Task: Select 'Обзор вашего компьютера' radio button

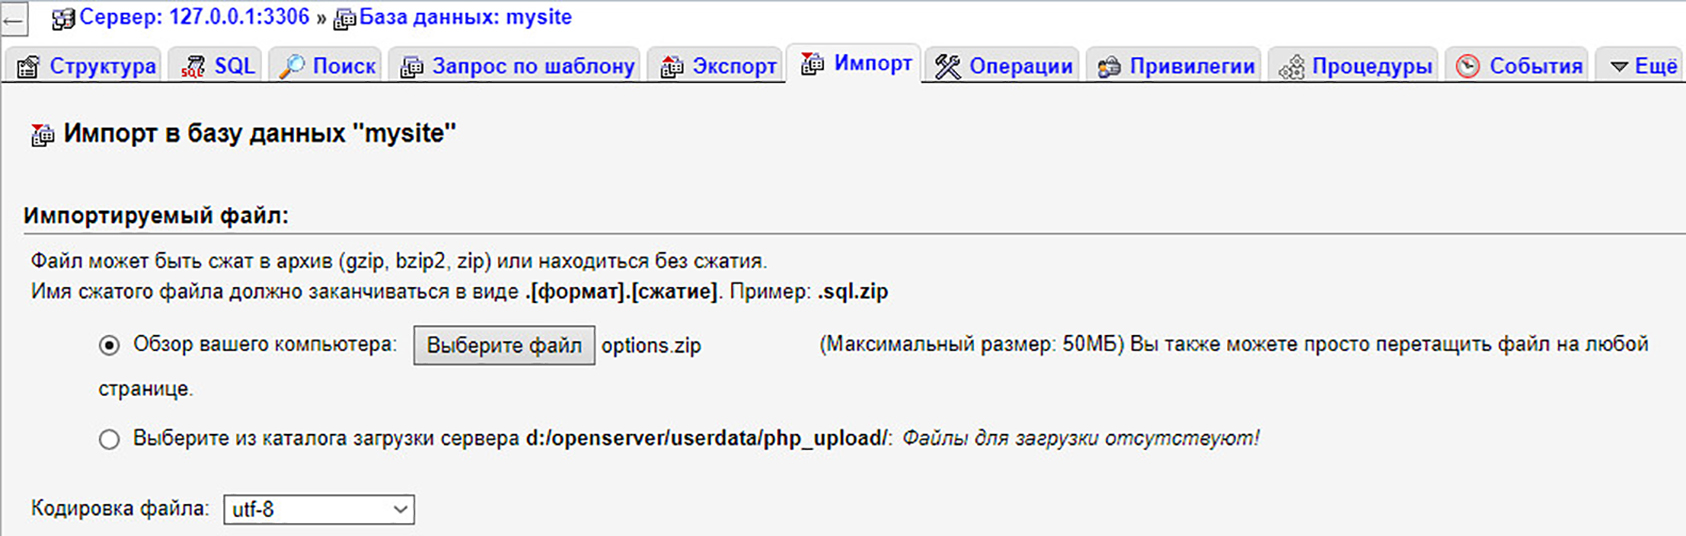Action: coord(109,345)
